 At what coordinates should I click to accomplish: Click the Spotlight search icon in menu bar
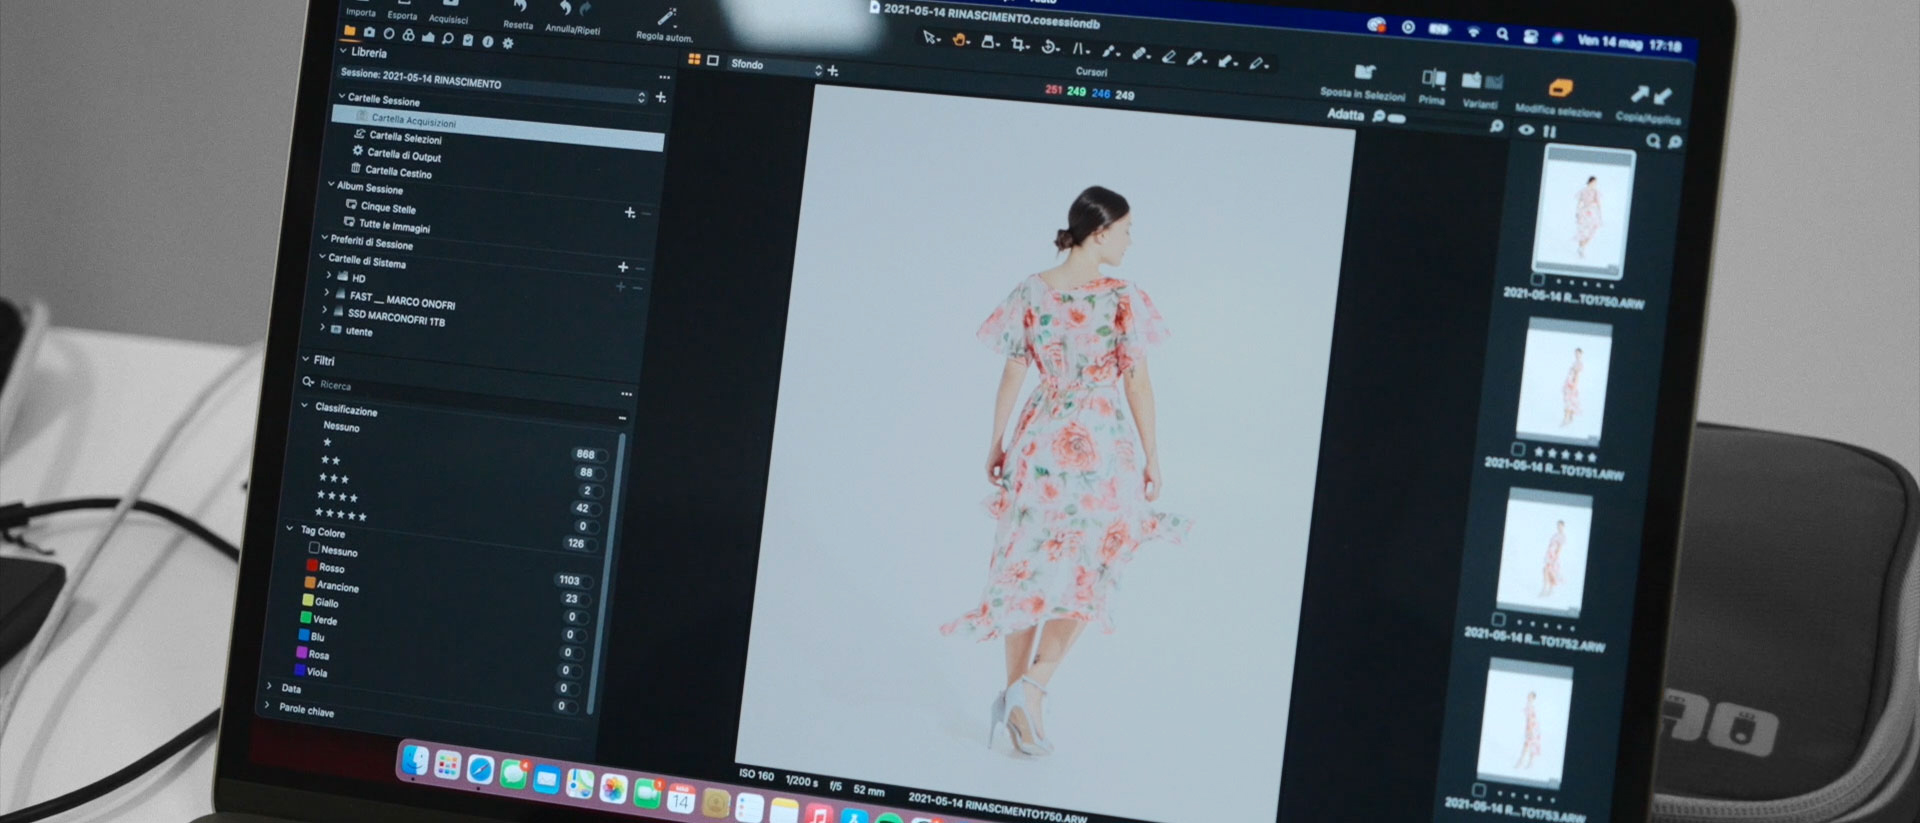[1502, 34]
